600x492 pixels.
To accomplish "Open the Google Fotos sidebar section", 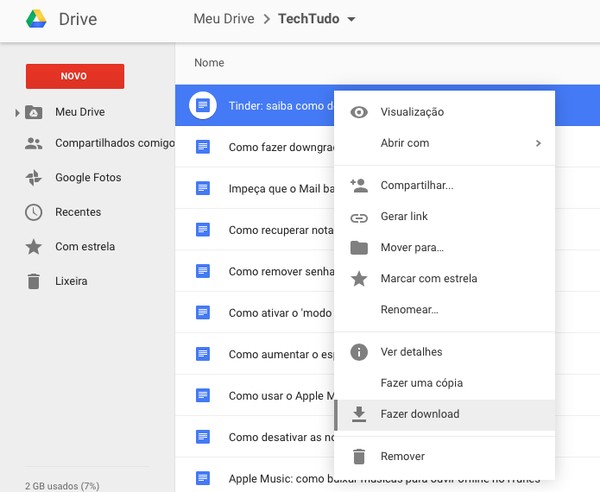I will (x=88, y=178).
